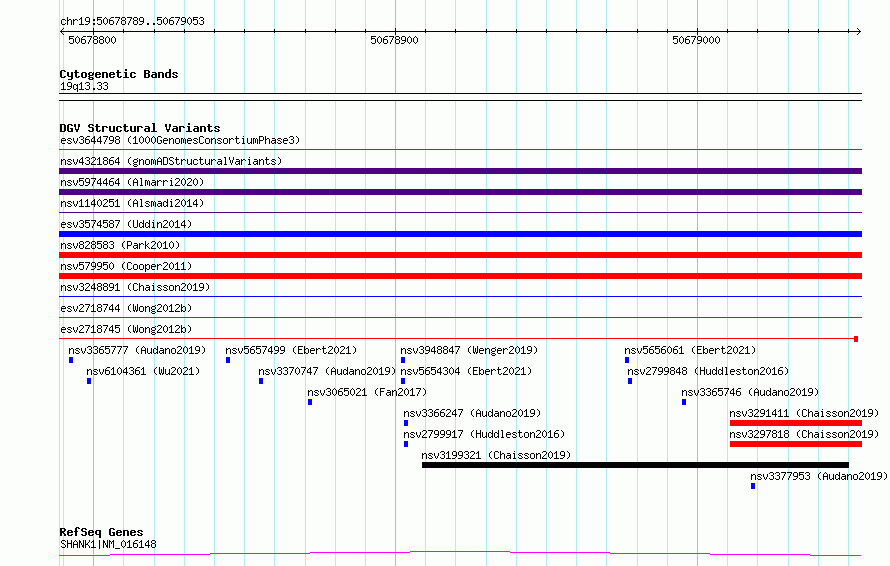The height and width of the screenshot is (566, 890).
Task: Click the esv2718744 (Wong2012b) label
Action: click(x=126, y=308)
